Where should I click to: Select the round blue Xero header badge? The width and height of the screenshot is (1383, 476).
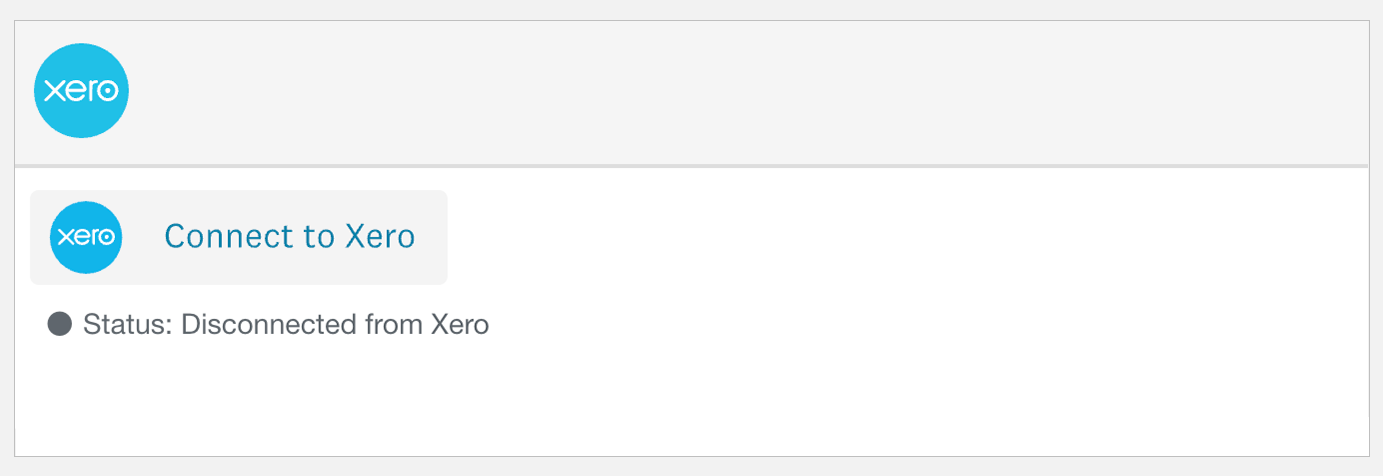coord(81,90)
